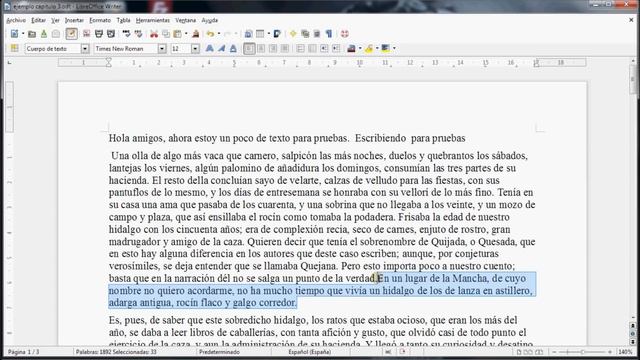Open LibreOffice Help lifebuoy icon
This screenshot has width=640, height=360.
pyautogui.click(x=345, y=34)
